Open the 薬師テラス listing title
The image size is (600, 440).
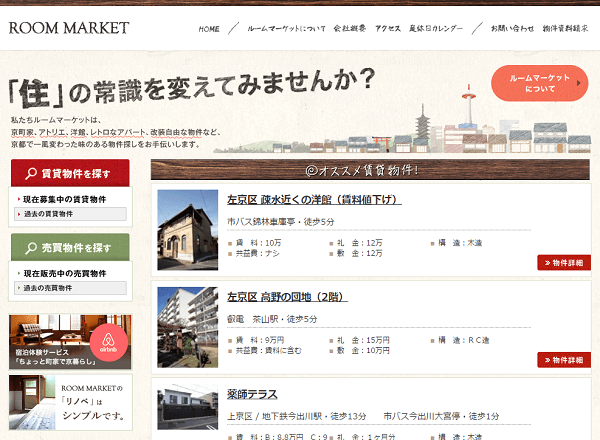coord(252,394)
